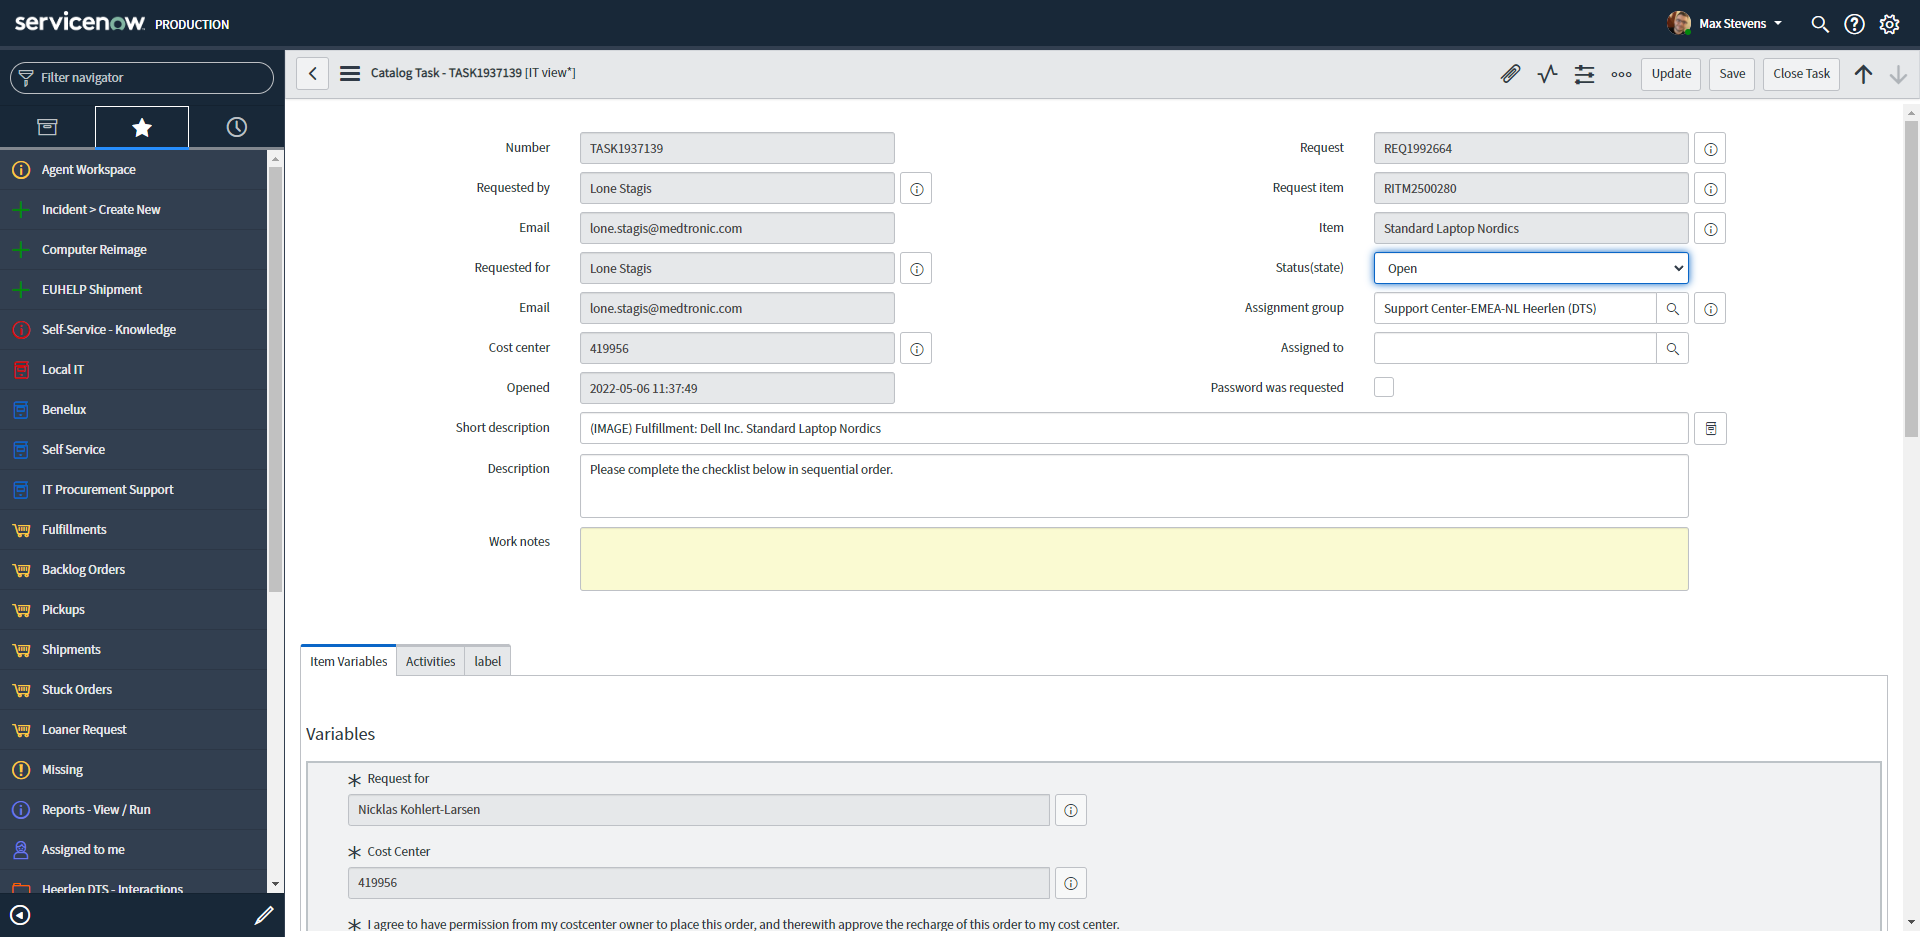This screenshot has height=937, width=1920.
Task: Toggle Password was requested checkbox
Action: 1384,387
